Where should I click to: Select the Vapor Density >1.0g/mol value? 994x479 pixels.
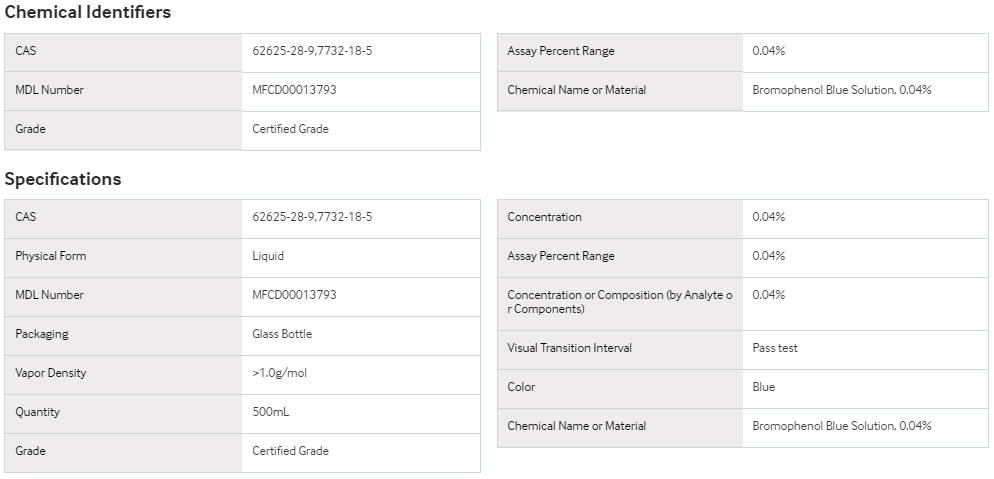280,373
